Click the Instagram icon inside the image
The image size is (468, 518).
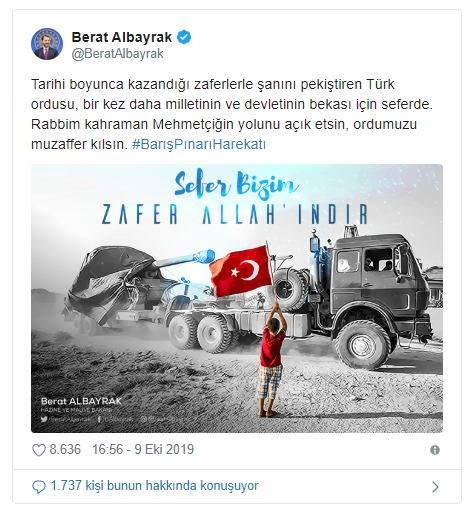[144, 419]
